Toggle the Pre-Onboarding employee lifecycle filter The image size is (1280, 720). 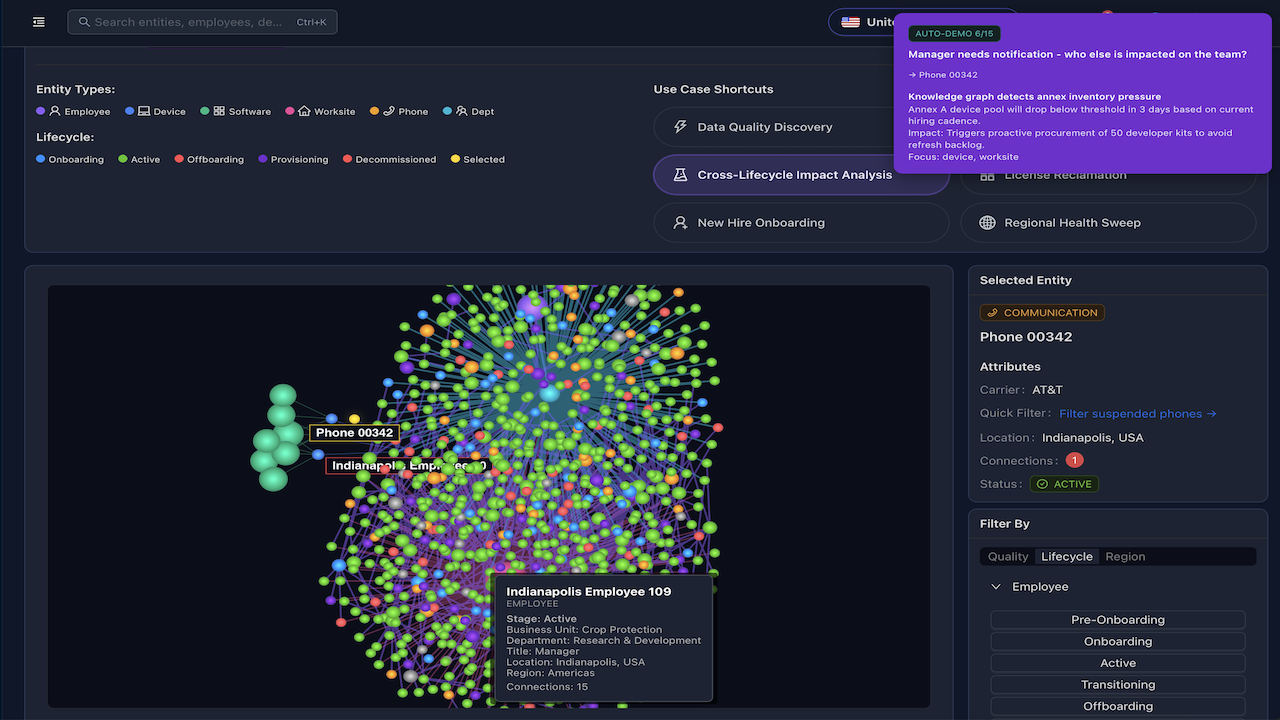pos(1117,620)
